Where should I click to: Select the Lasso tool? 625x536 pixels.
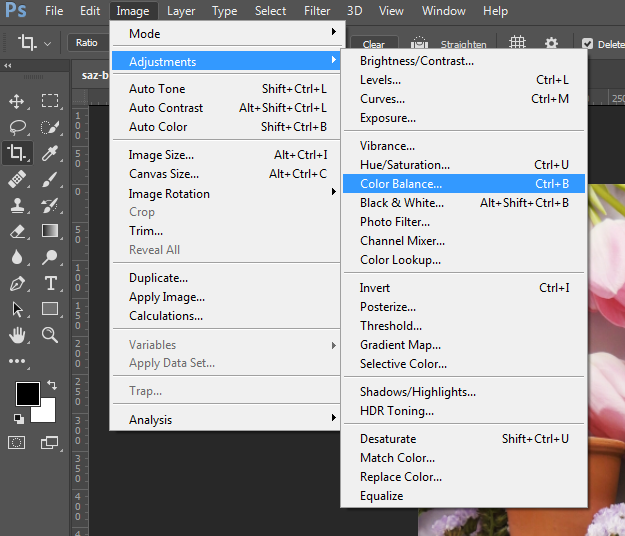pos(17,127)
